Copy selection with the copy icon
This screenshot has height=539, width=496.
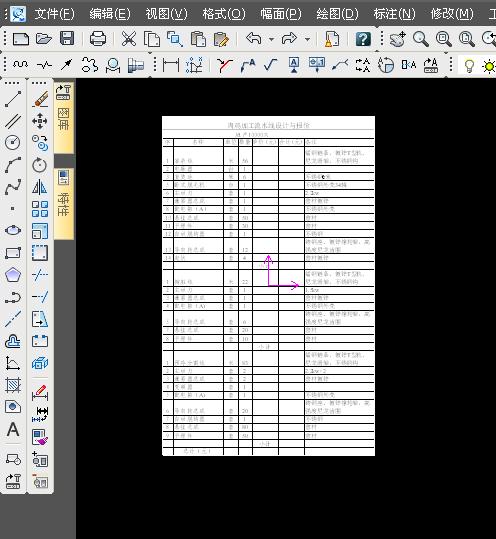(x=152, y=39)
